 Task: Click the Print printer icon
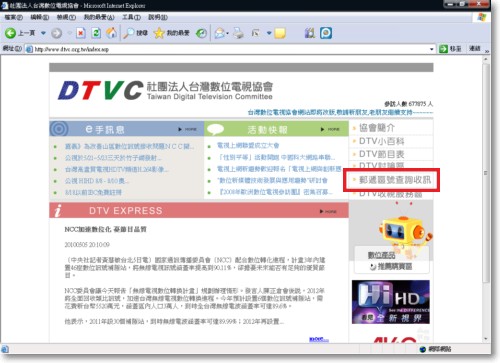click(x=238, y=33)
